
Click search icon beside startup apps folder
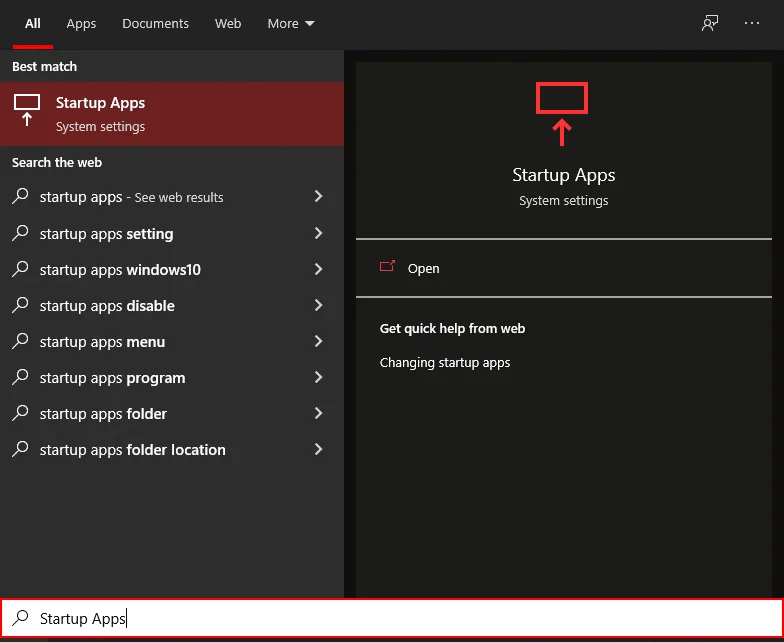(x=20, y=413)
